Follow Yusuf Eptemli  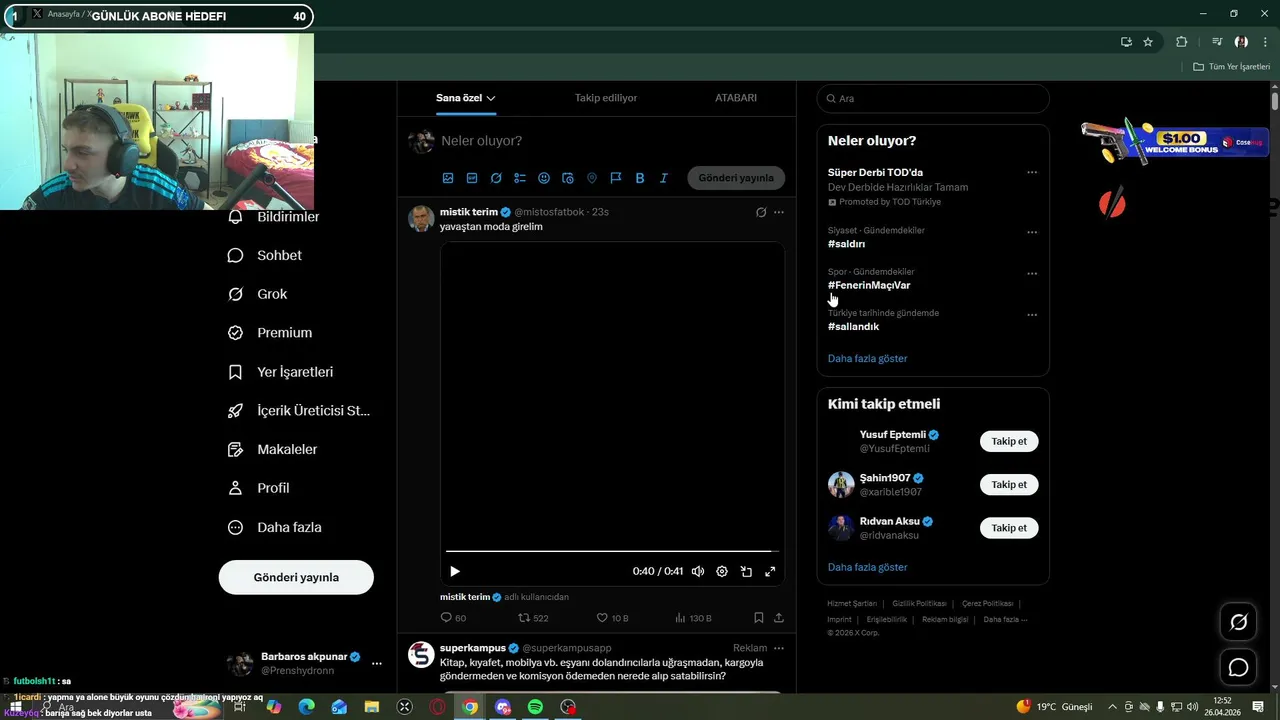click(1009, 441)
